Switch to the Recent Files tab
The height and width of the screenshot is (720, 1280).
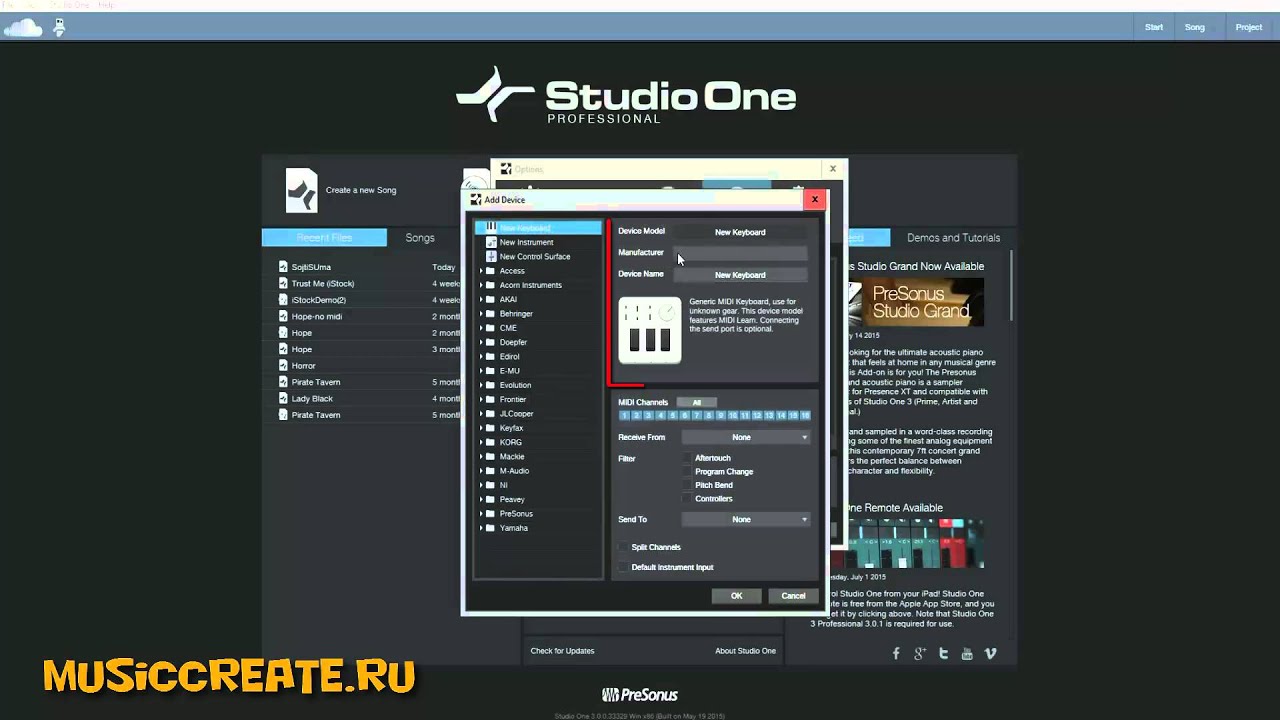pos(324,238)
